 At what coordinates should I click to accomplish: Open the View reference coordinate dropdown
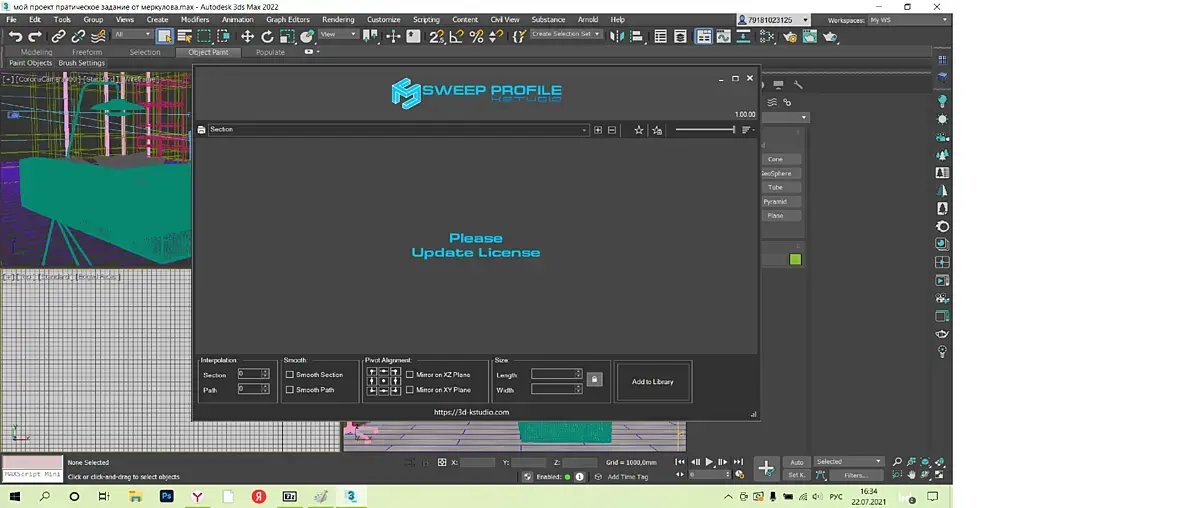pyautogui.click(x=338, y=35)
